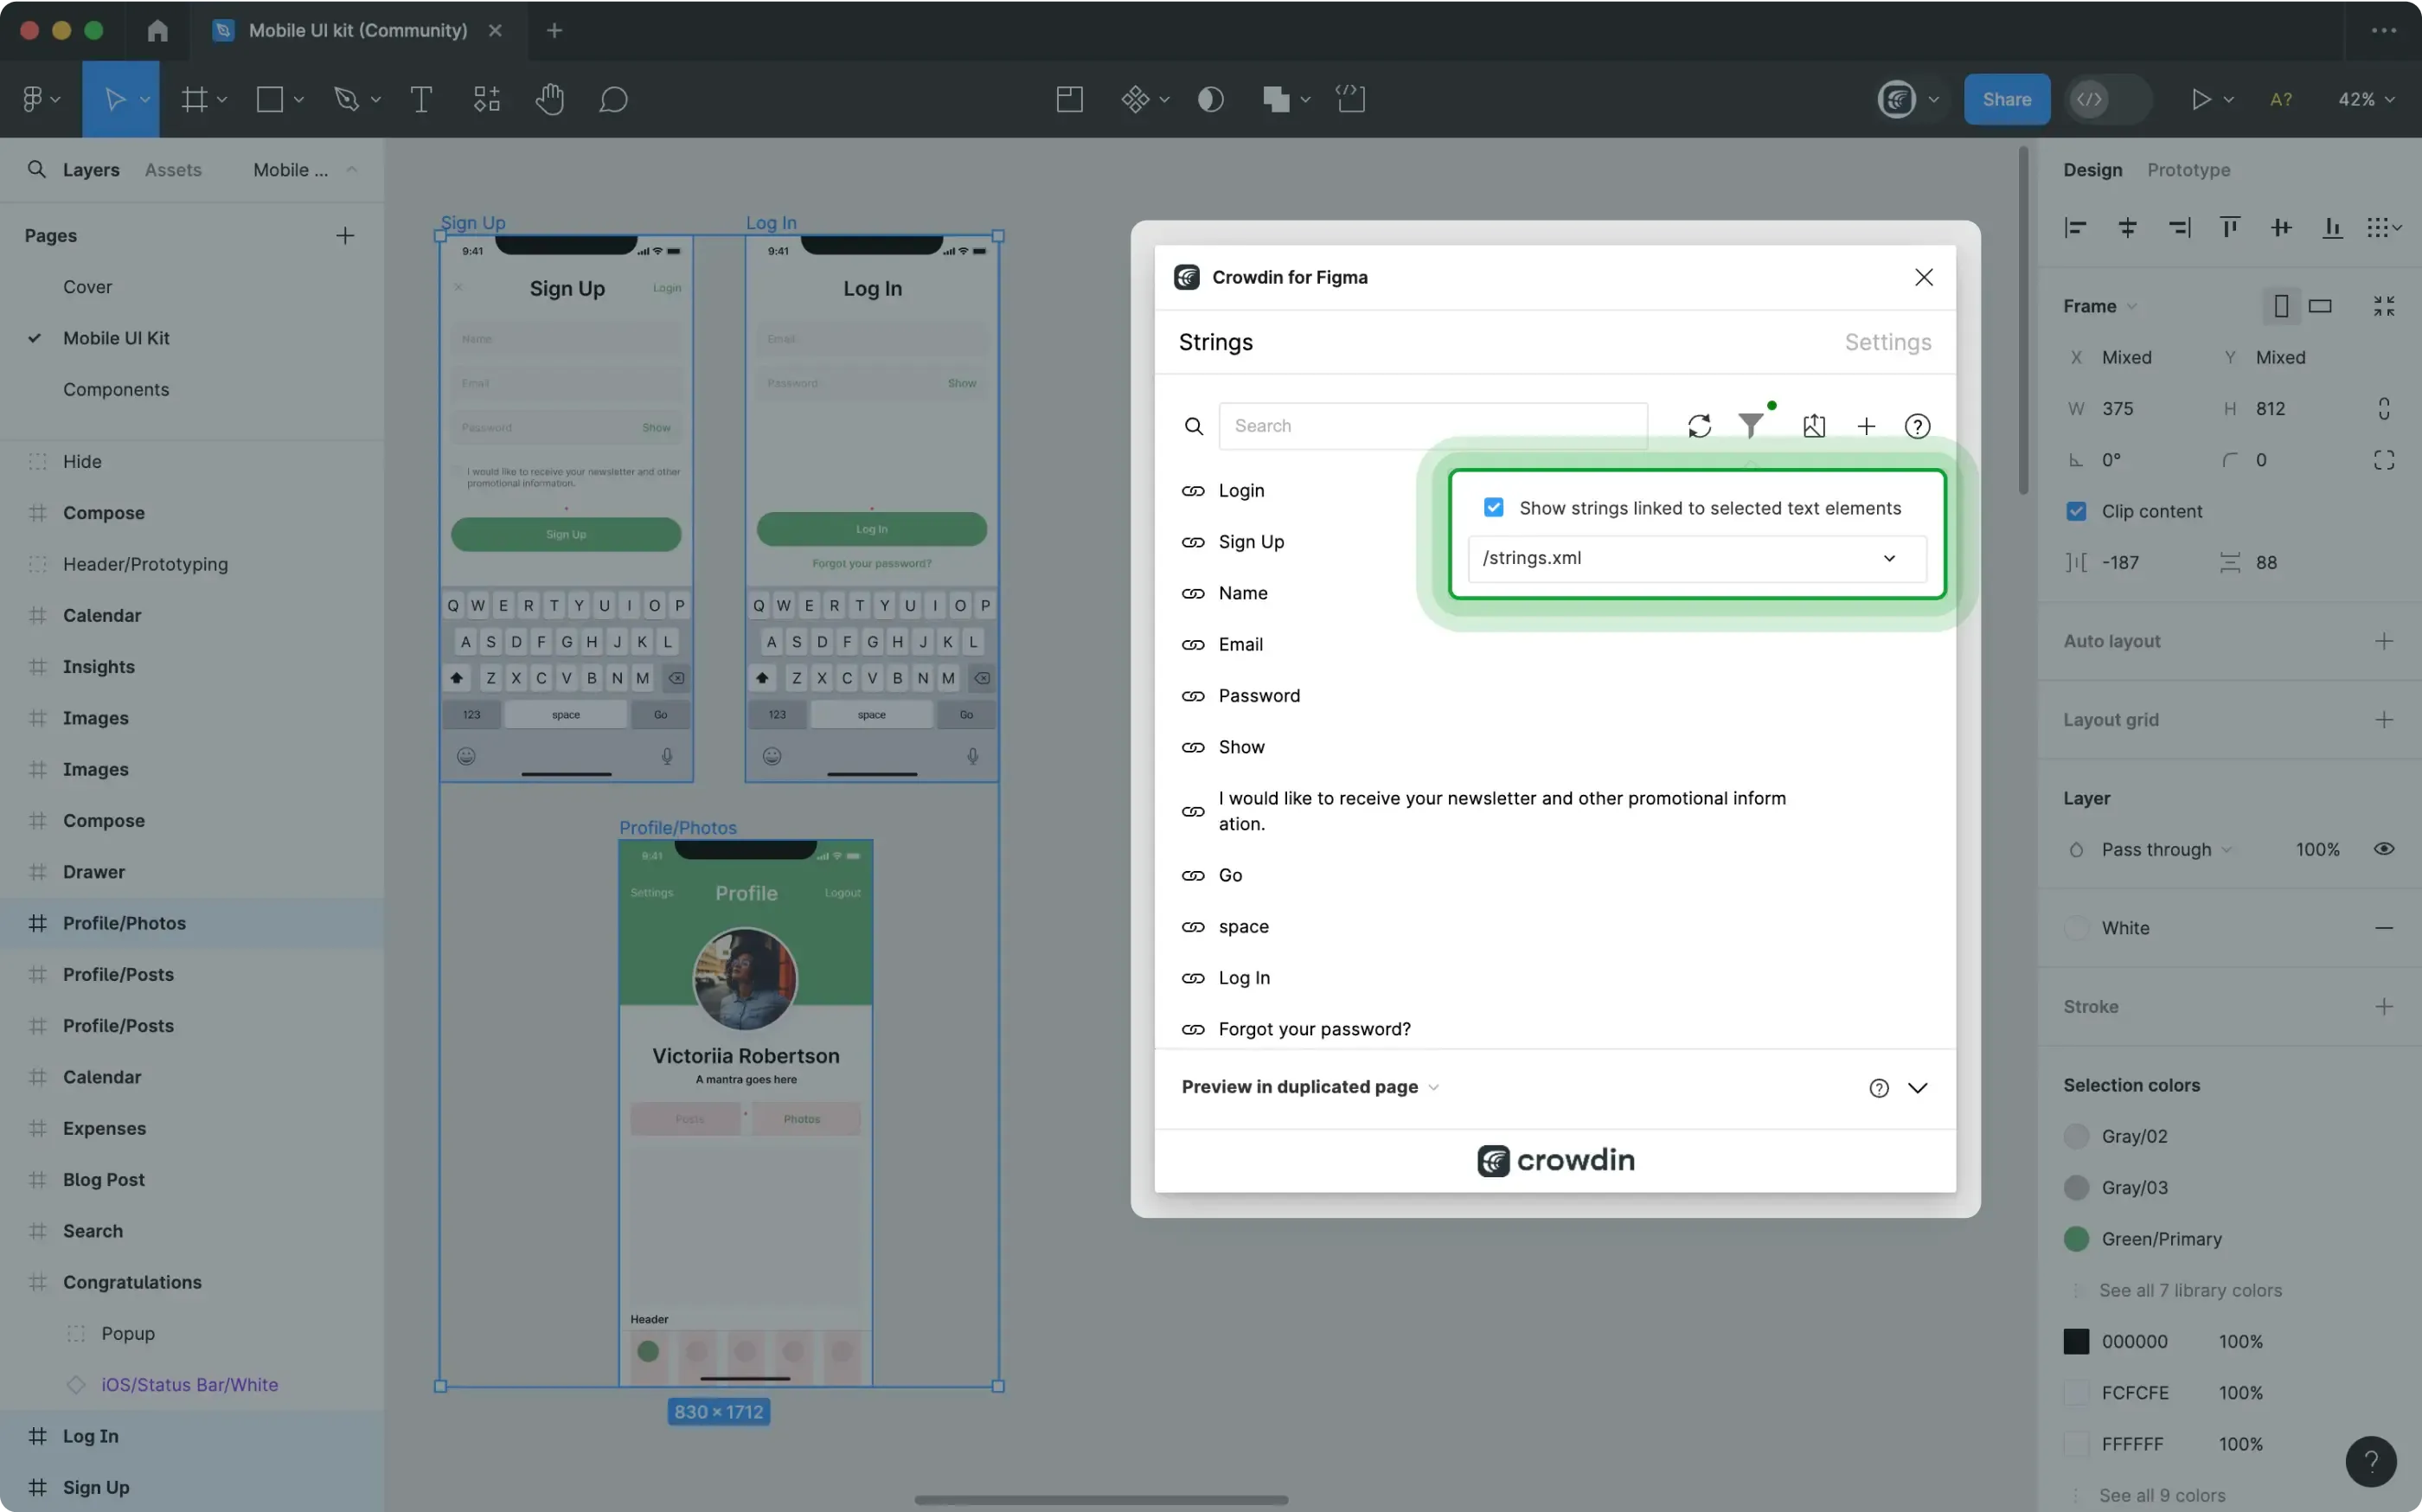The image size is (2422, 1512).
Task: Open Crowdin plugin help via question mark icon
Action: [1917, 425]
